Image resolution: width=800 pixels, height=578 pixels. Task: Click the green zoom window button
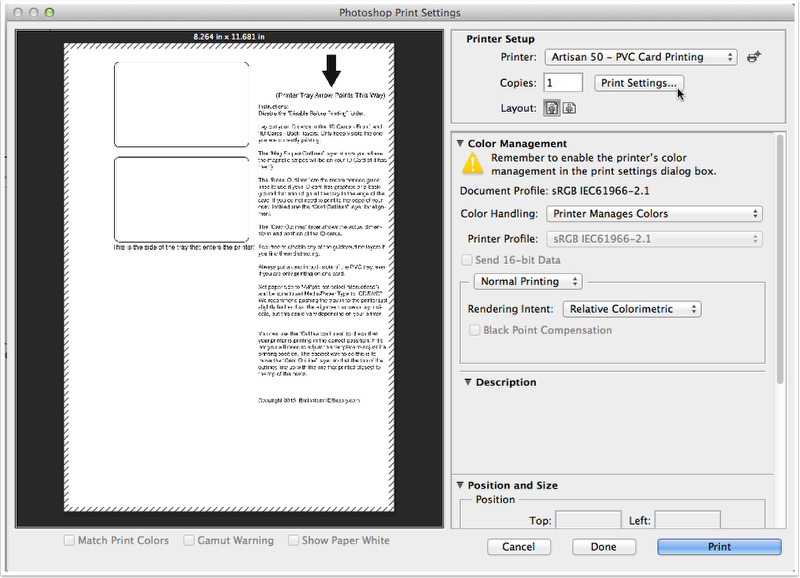click(x=49, y=12)
